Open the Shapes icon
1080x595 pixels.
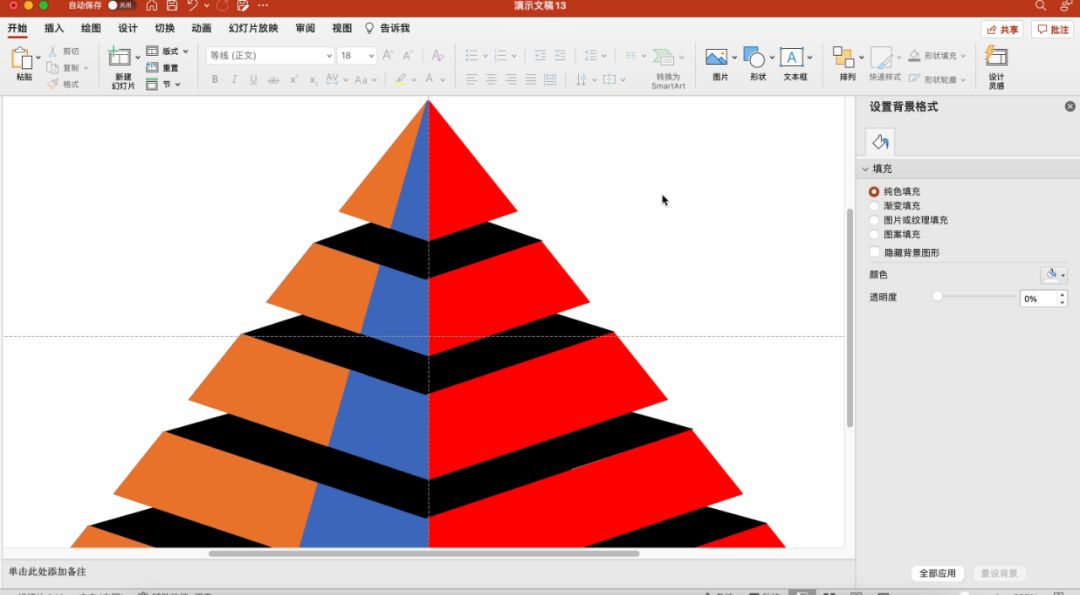(754, 57)
